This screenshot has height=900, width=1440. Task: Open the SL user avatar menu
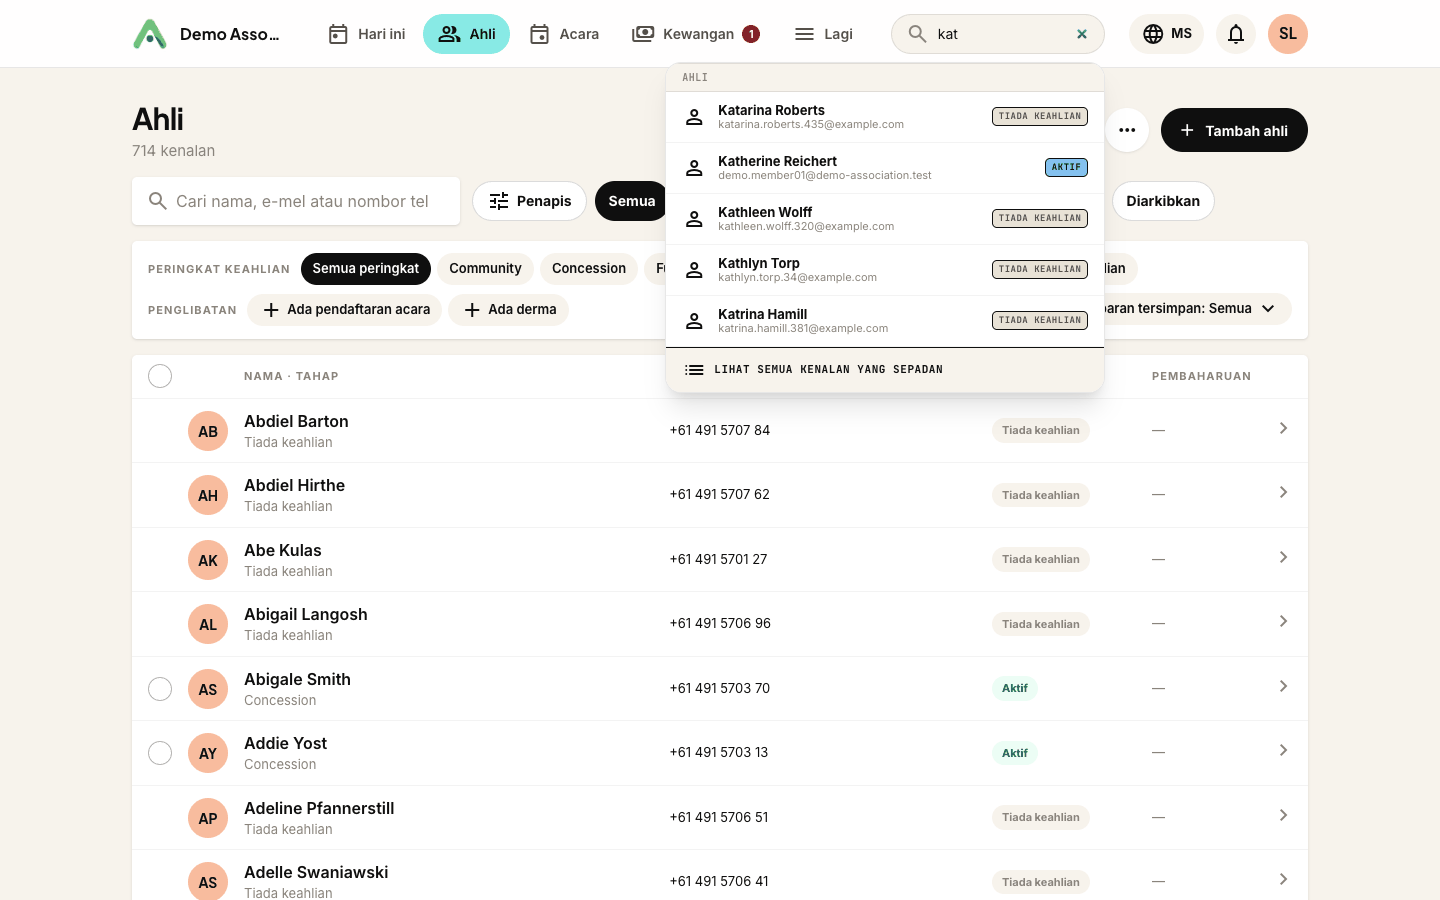pos(1288,34)
